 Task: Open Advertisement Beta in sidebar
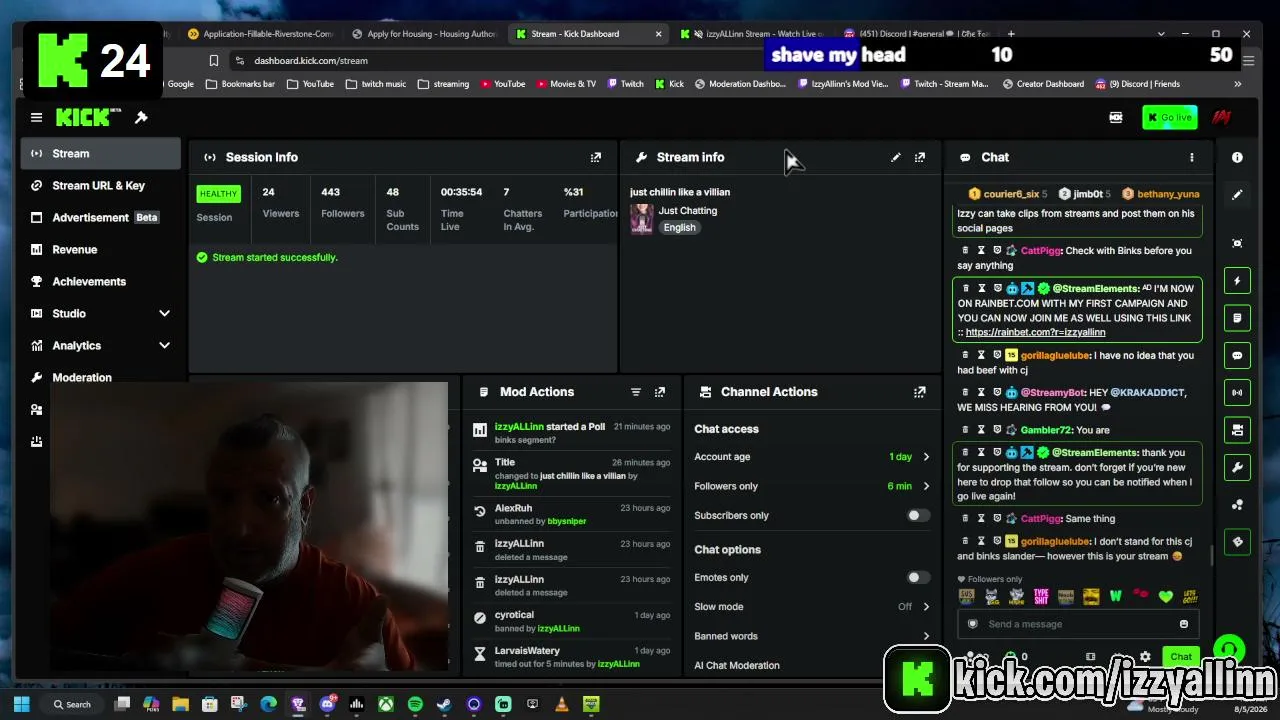[x=101, y=218]
